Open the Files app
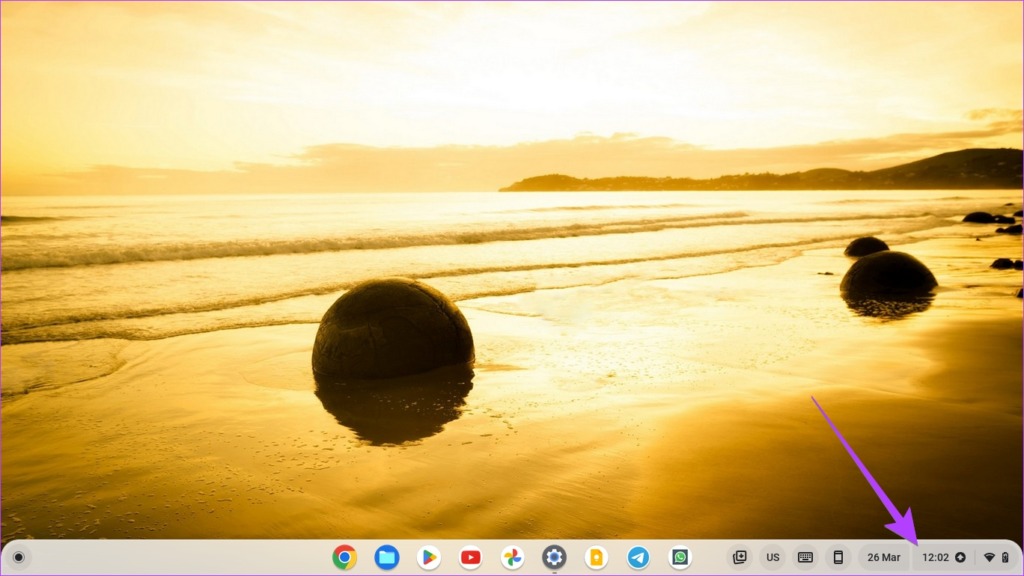Viewport: 1024px width, 576px height. [x=387, y=557]
